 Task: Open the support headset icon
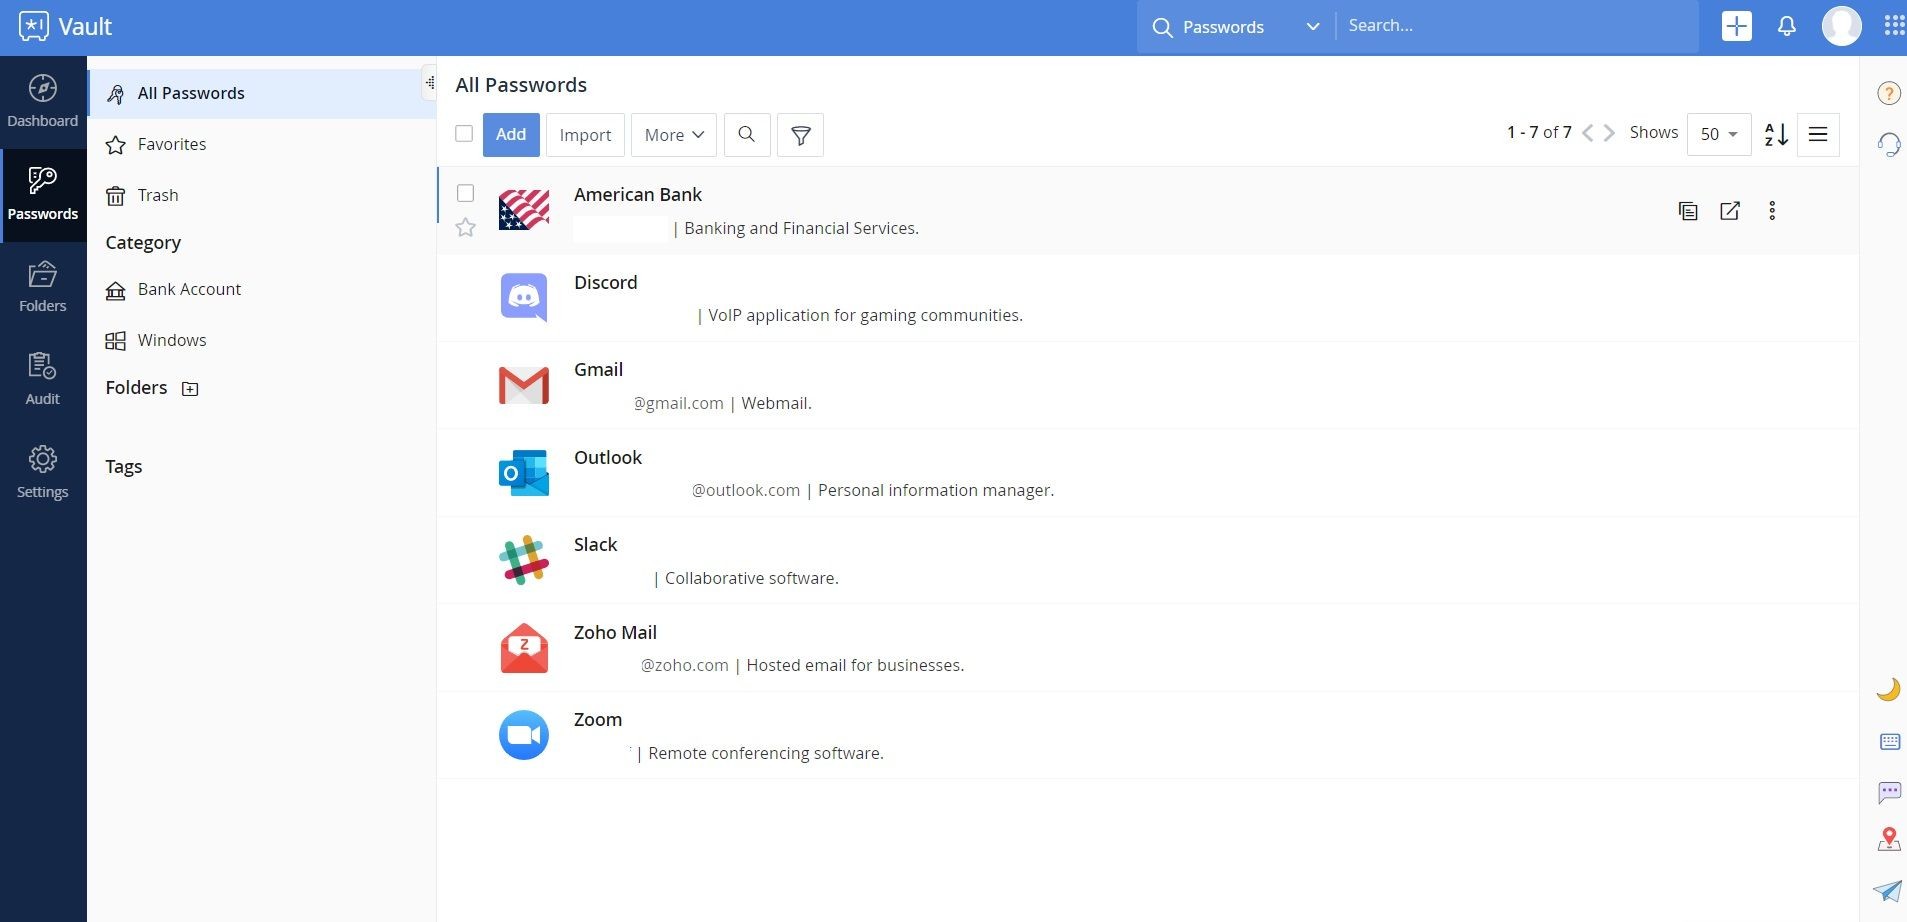[x=1888, y=145]
